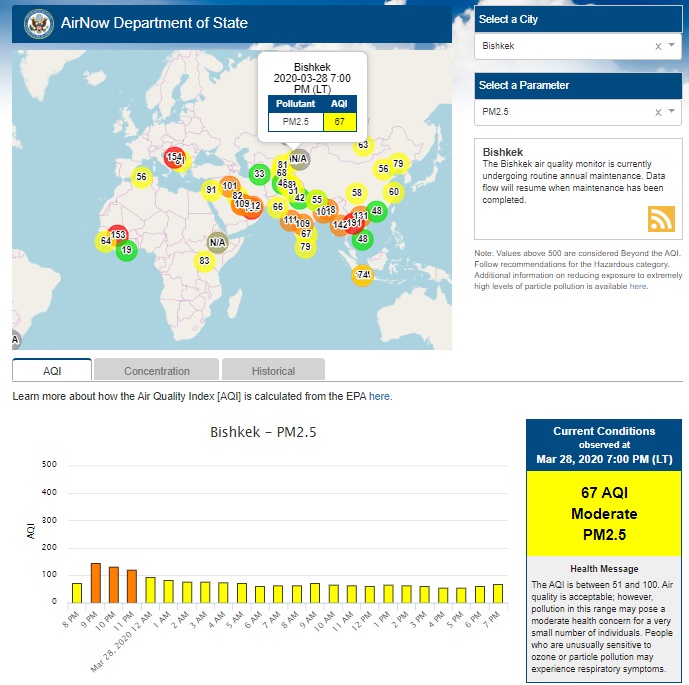
Task: Select the AQI tab
Action: 52,371
